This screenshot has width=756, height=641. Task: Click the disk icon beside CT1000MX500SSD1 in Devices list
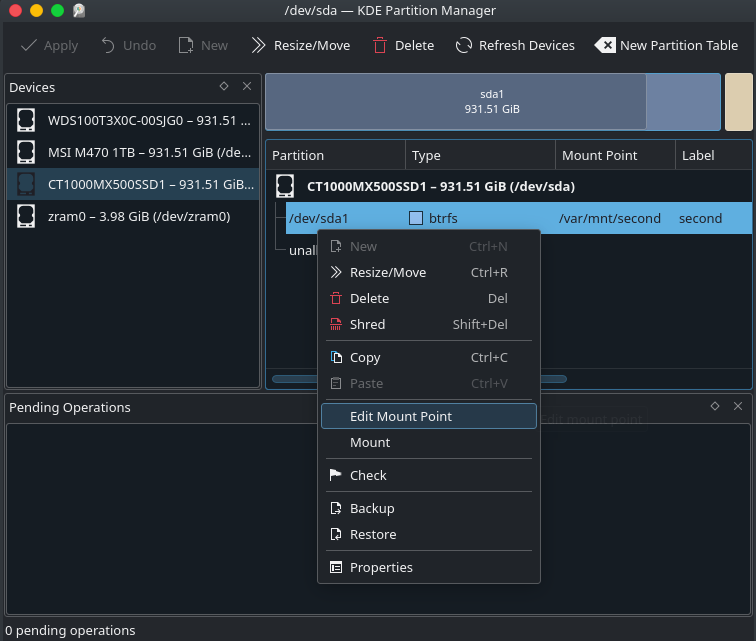pyautogui.click(x=26, y=184)
